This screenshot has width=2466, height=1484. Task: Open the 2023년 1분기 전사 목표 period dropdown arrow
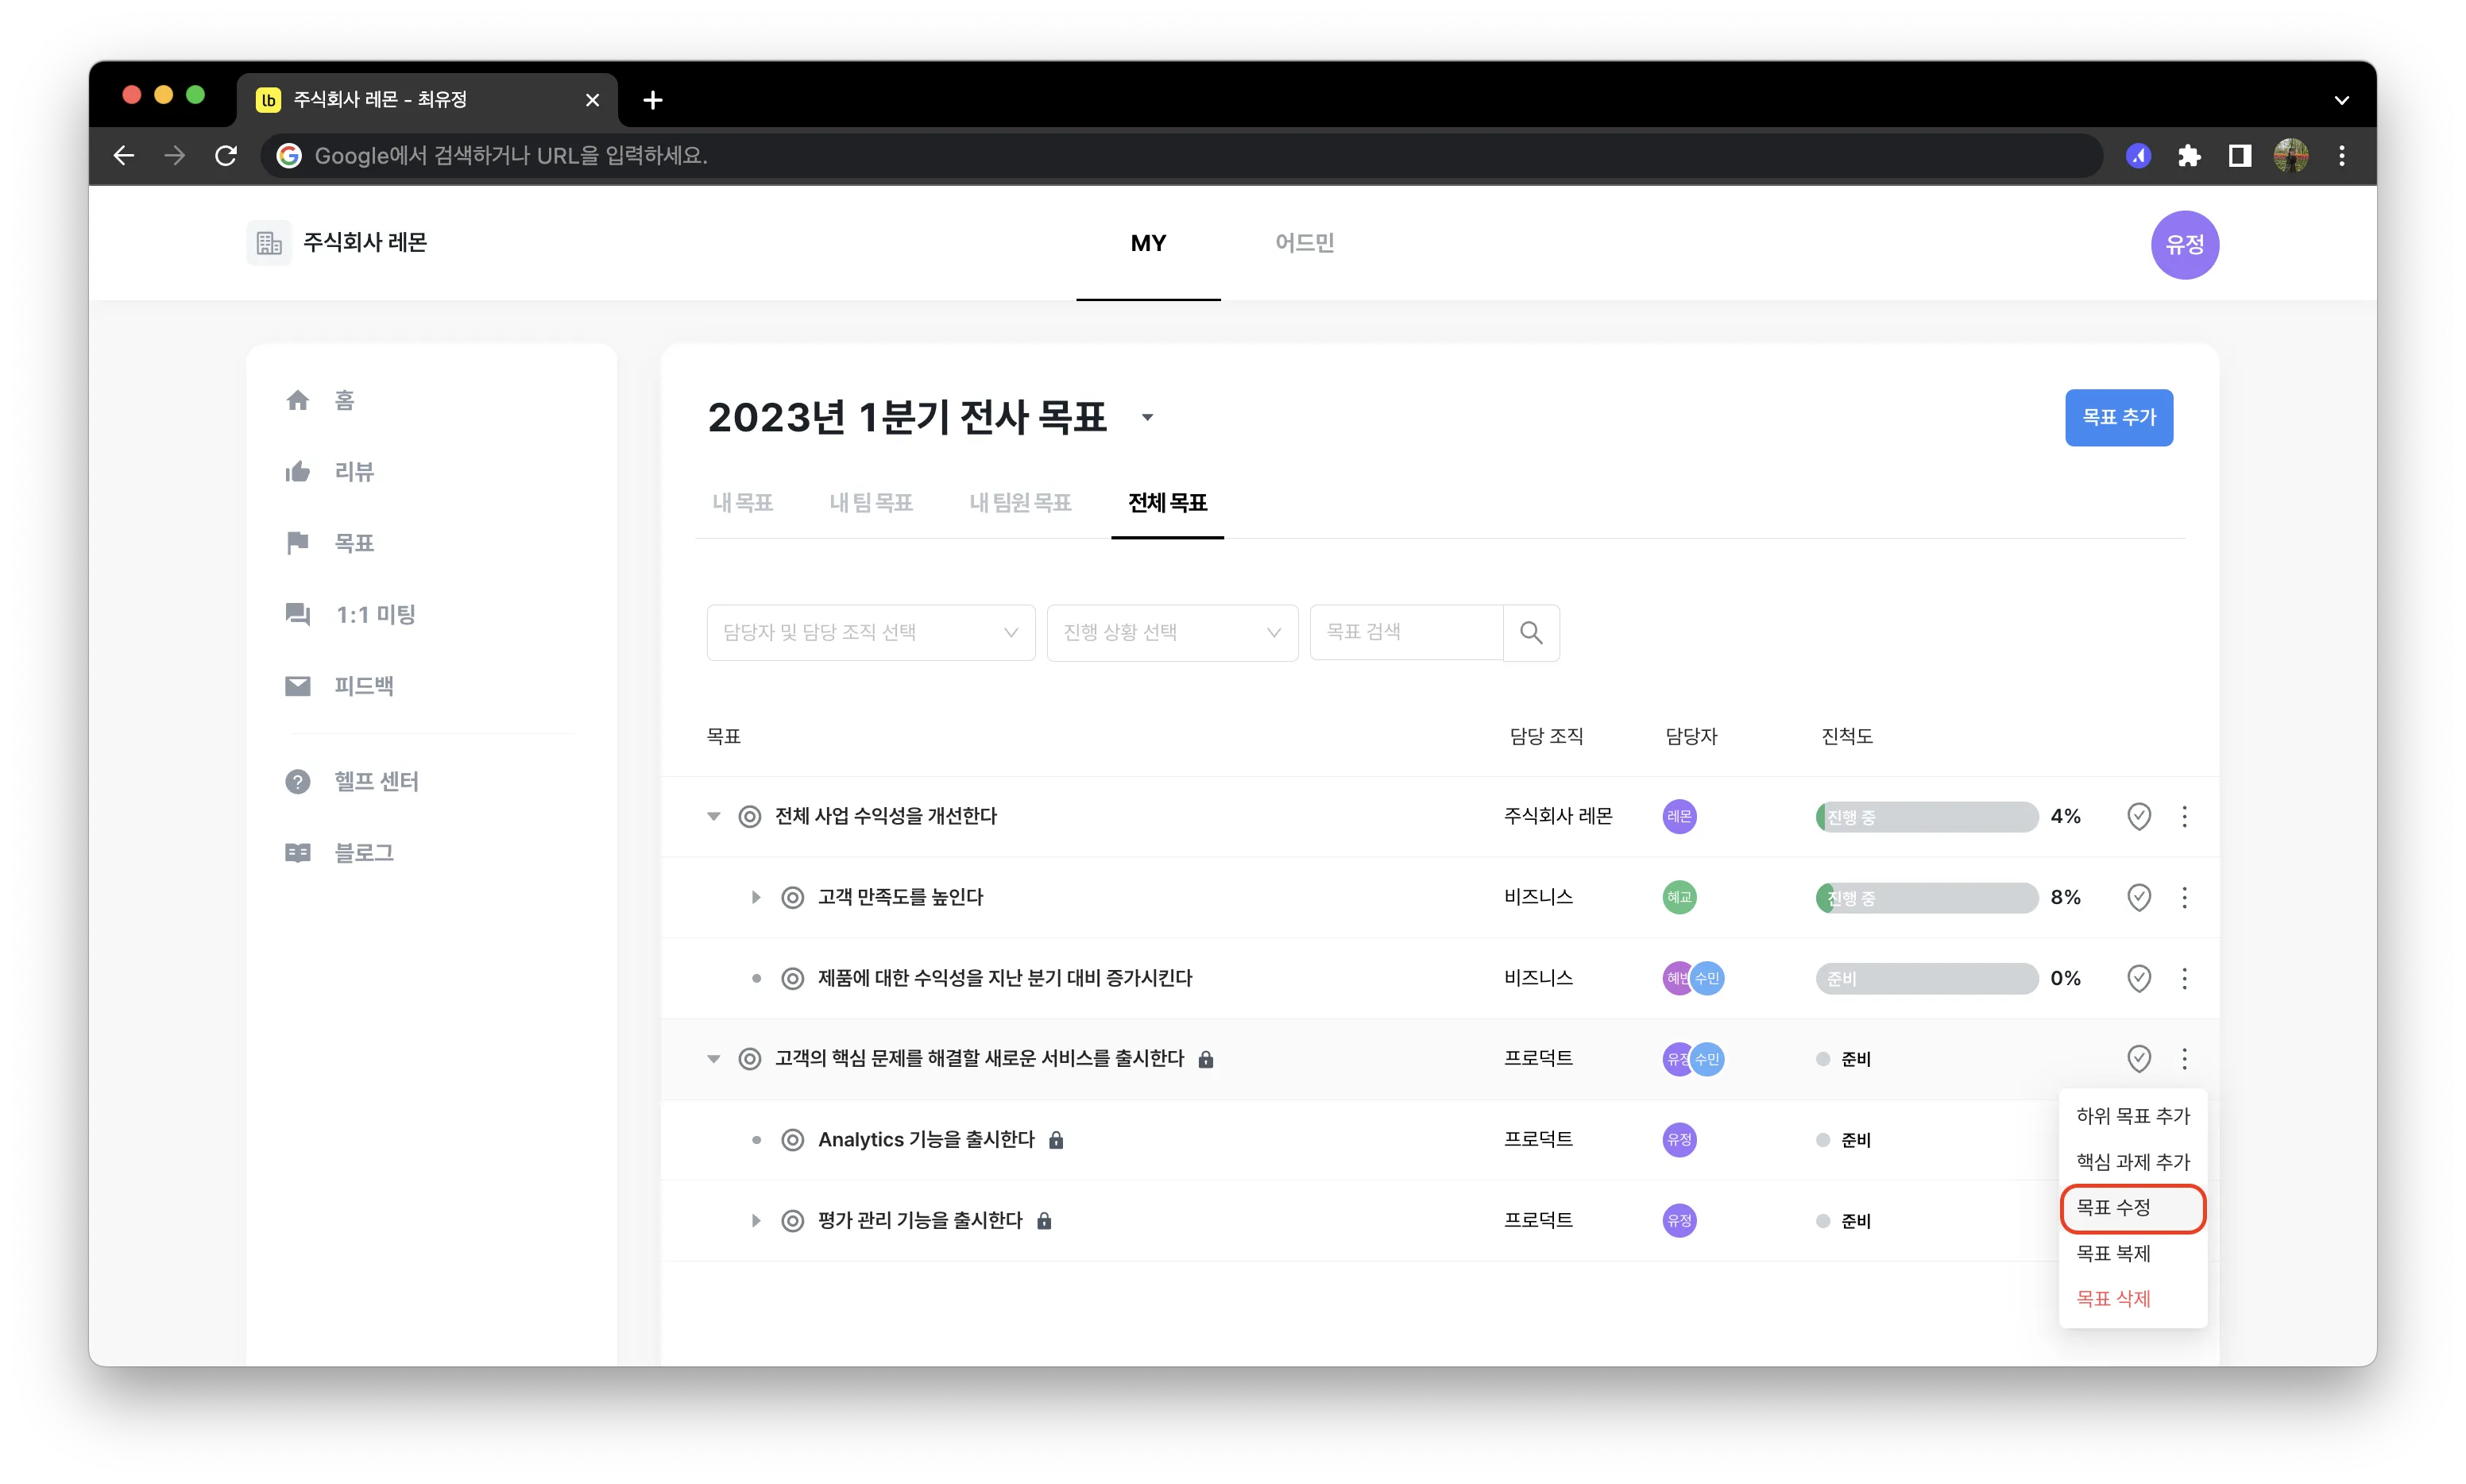click(x=1147, y=418)
